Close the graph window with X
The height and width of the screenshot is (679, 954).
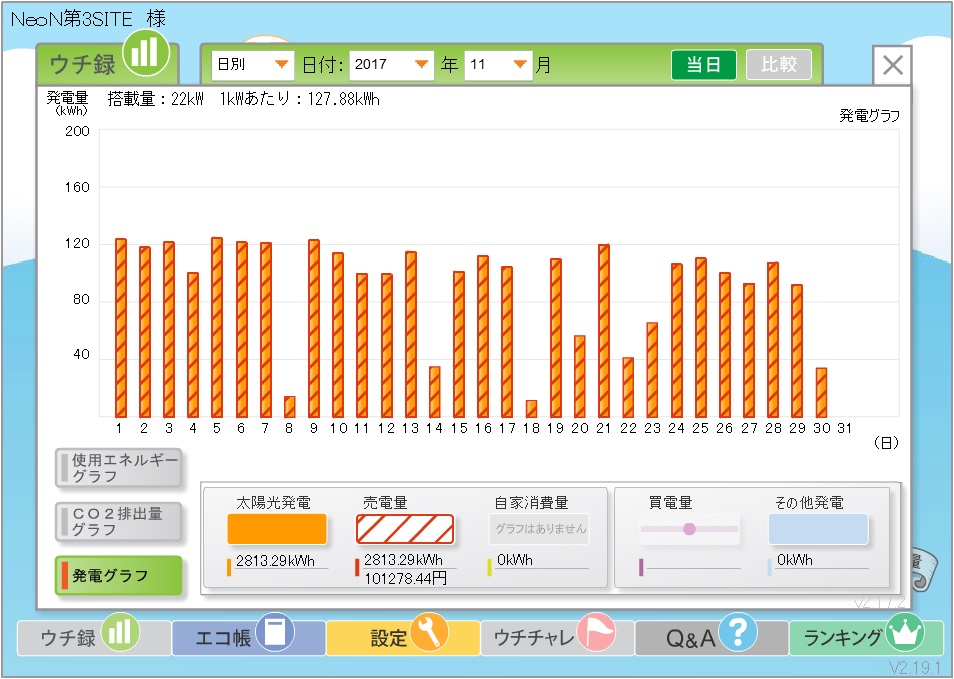click(893, 65)
